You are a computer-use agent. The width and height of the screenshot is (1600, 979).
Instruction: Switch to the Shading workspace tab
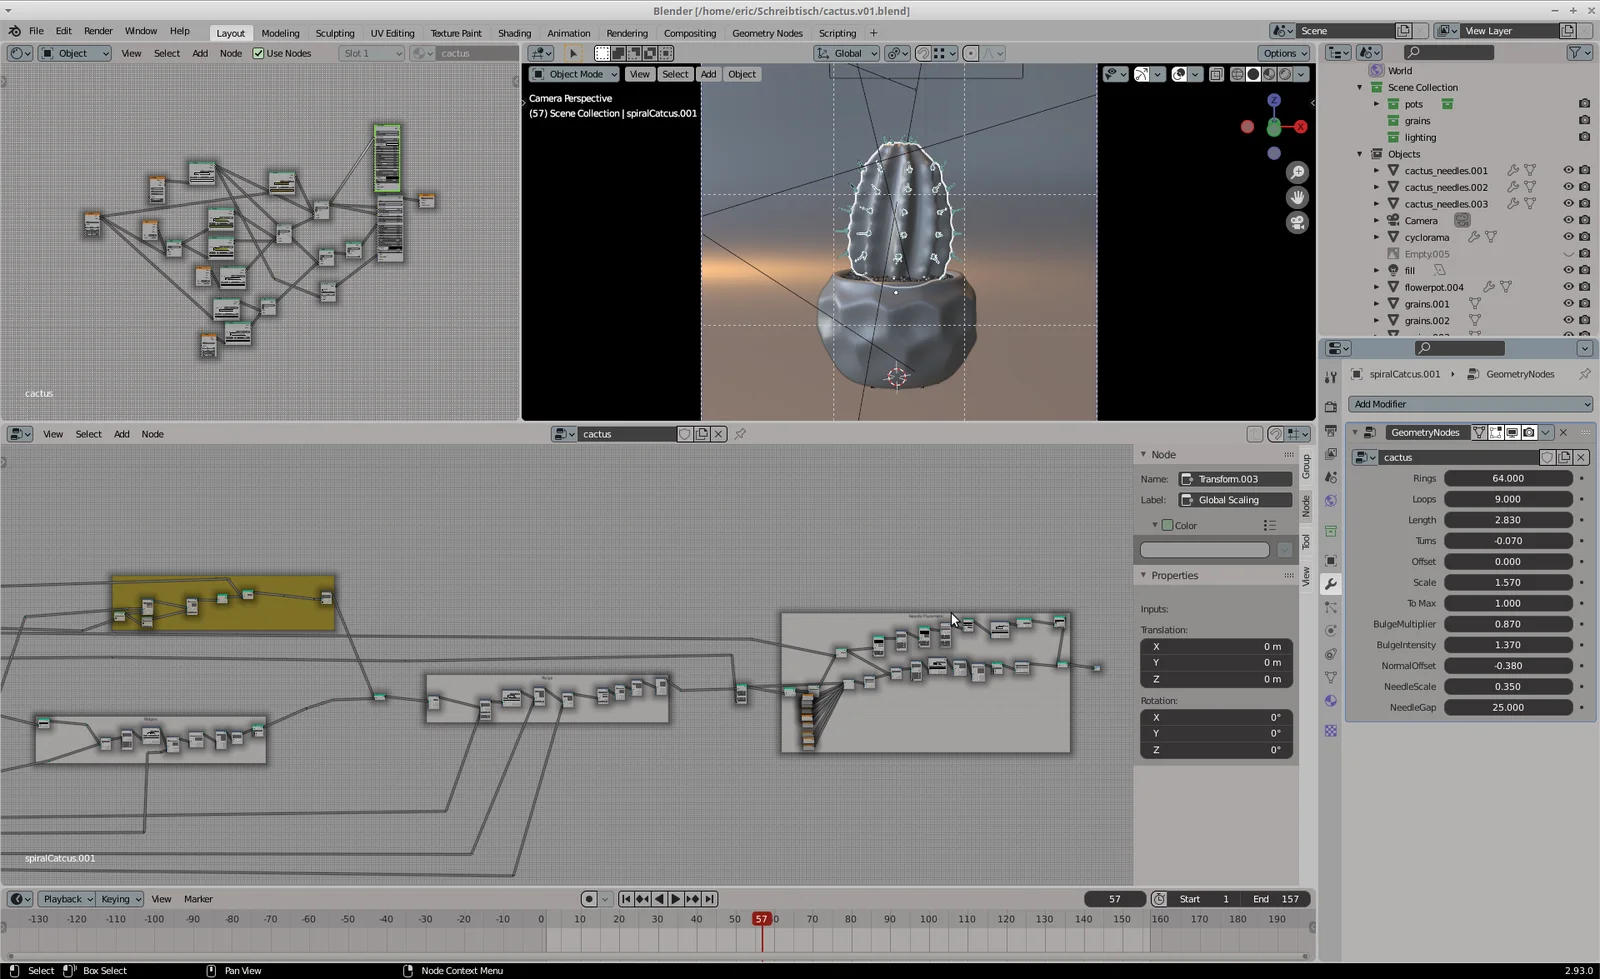514,33
